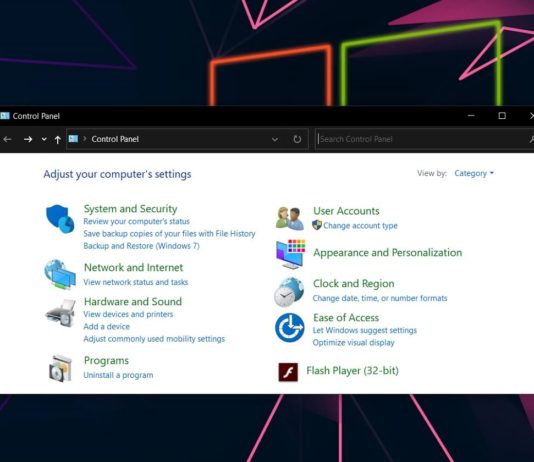Minimize the Control Panel window
The image size is (534, 462).
coord(471,116)
